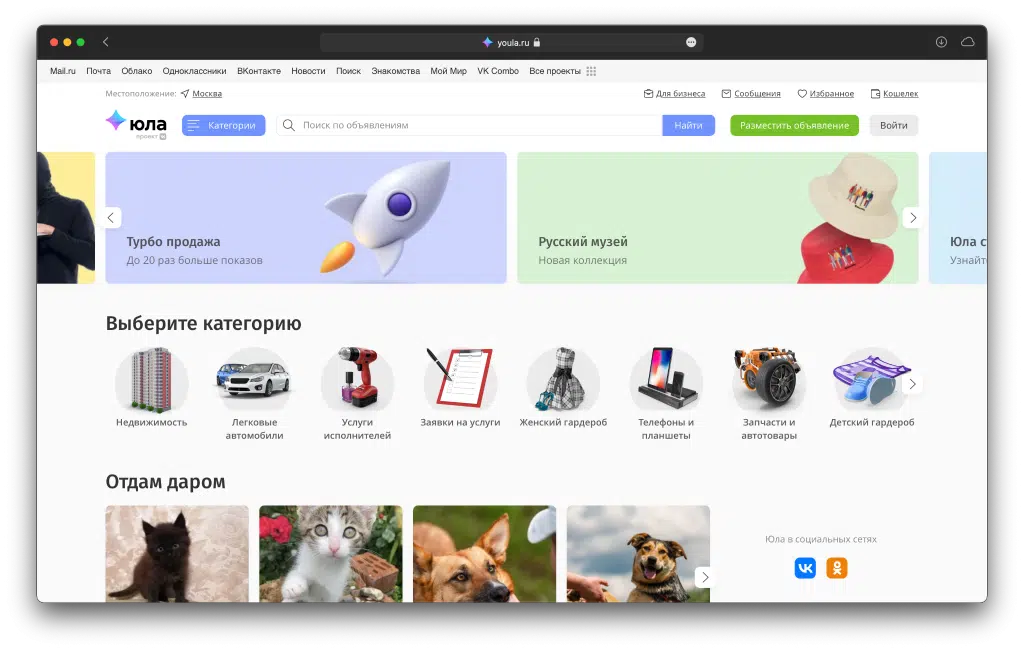The width and height of the screenshot is (1024, 651).
Task: Click the briefcase icon beside Для бизнеса
Action: click(x=648, y=93)
